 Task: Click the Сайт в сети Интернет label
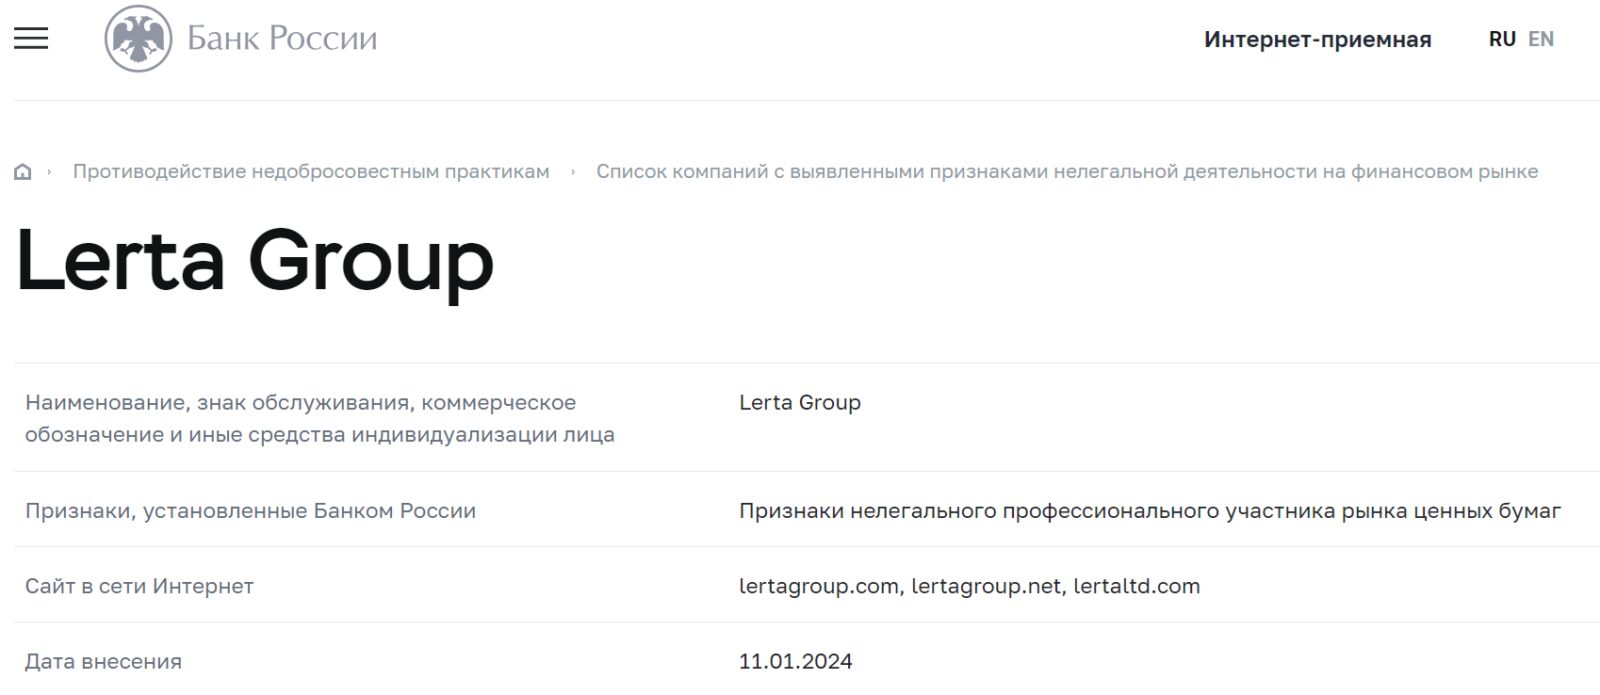139,586
